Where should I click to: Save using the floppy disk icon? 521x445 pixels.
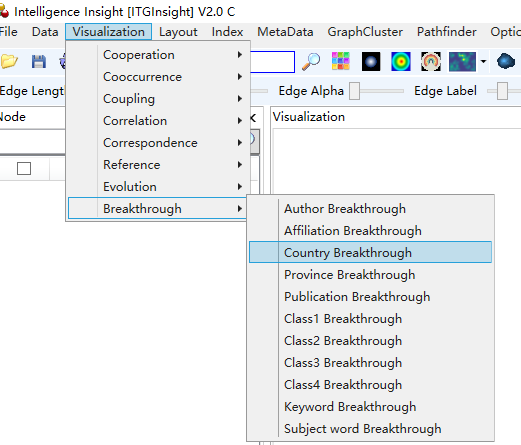tap(39, 62)
